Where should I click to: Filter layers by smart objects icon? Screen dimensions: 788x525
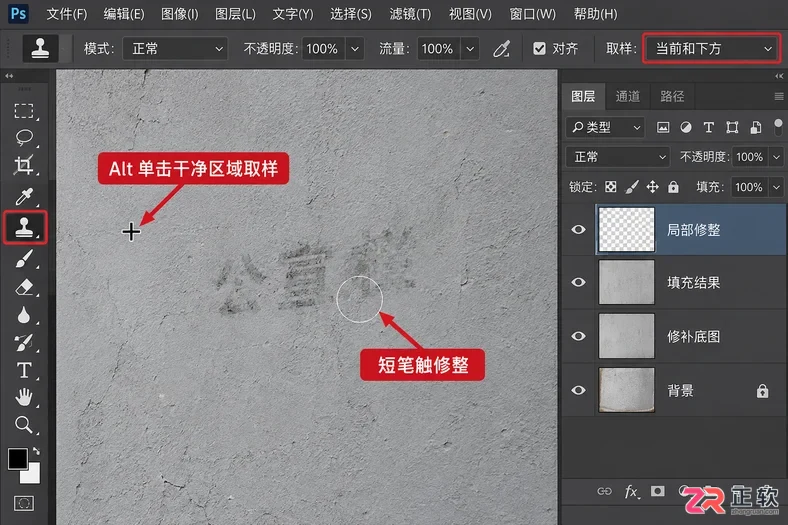click(x=755, y=128)
